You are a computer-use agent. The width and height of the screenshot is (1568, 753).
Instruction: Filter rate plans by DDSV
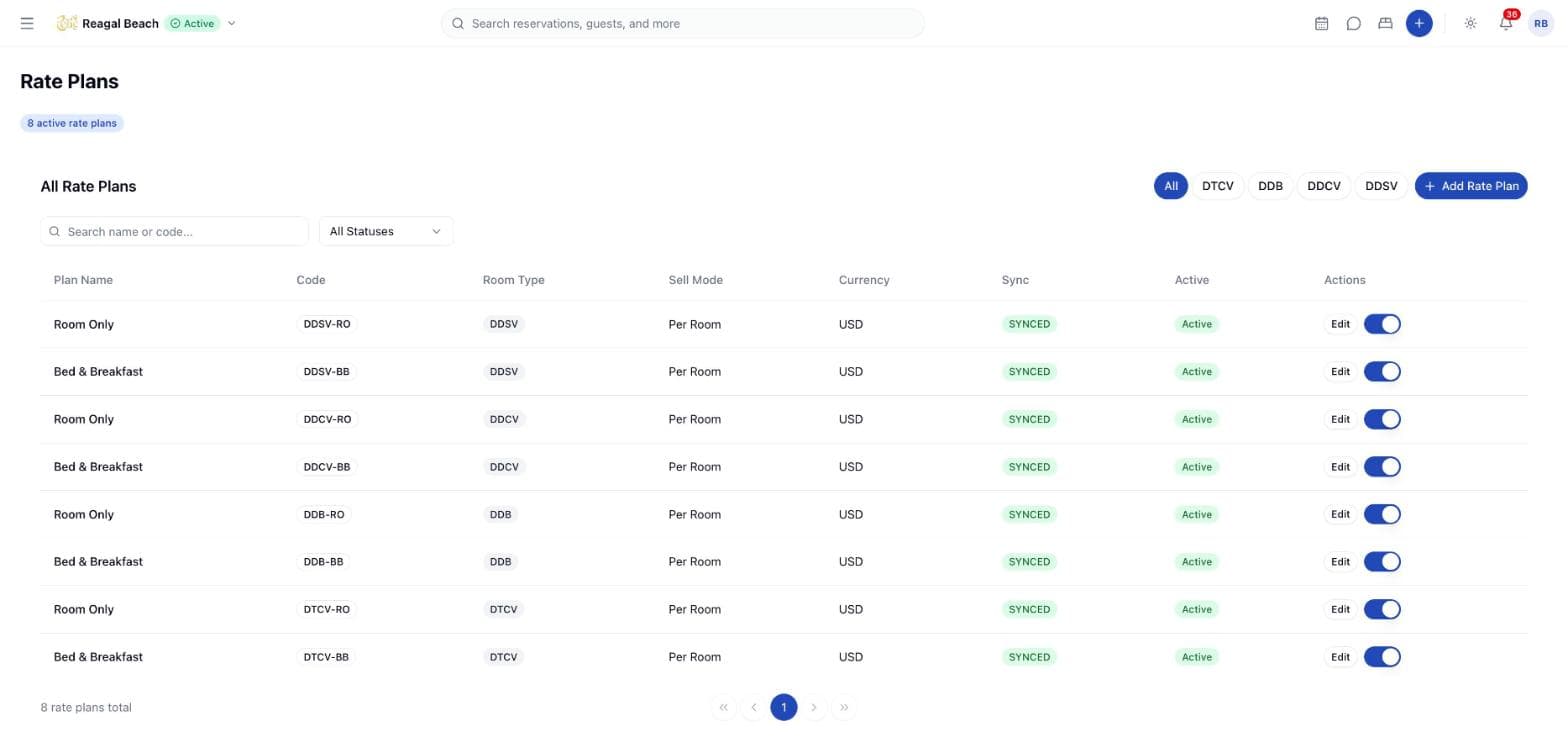1381,186
